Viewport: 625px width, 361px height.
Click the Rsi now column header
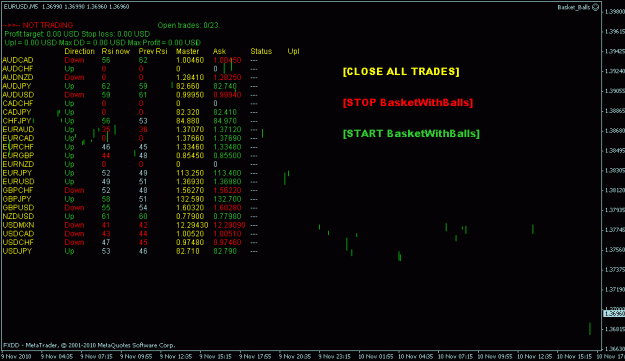(116, 51)
